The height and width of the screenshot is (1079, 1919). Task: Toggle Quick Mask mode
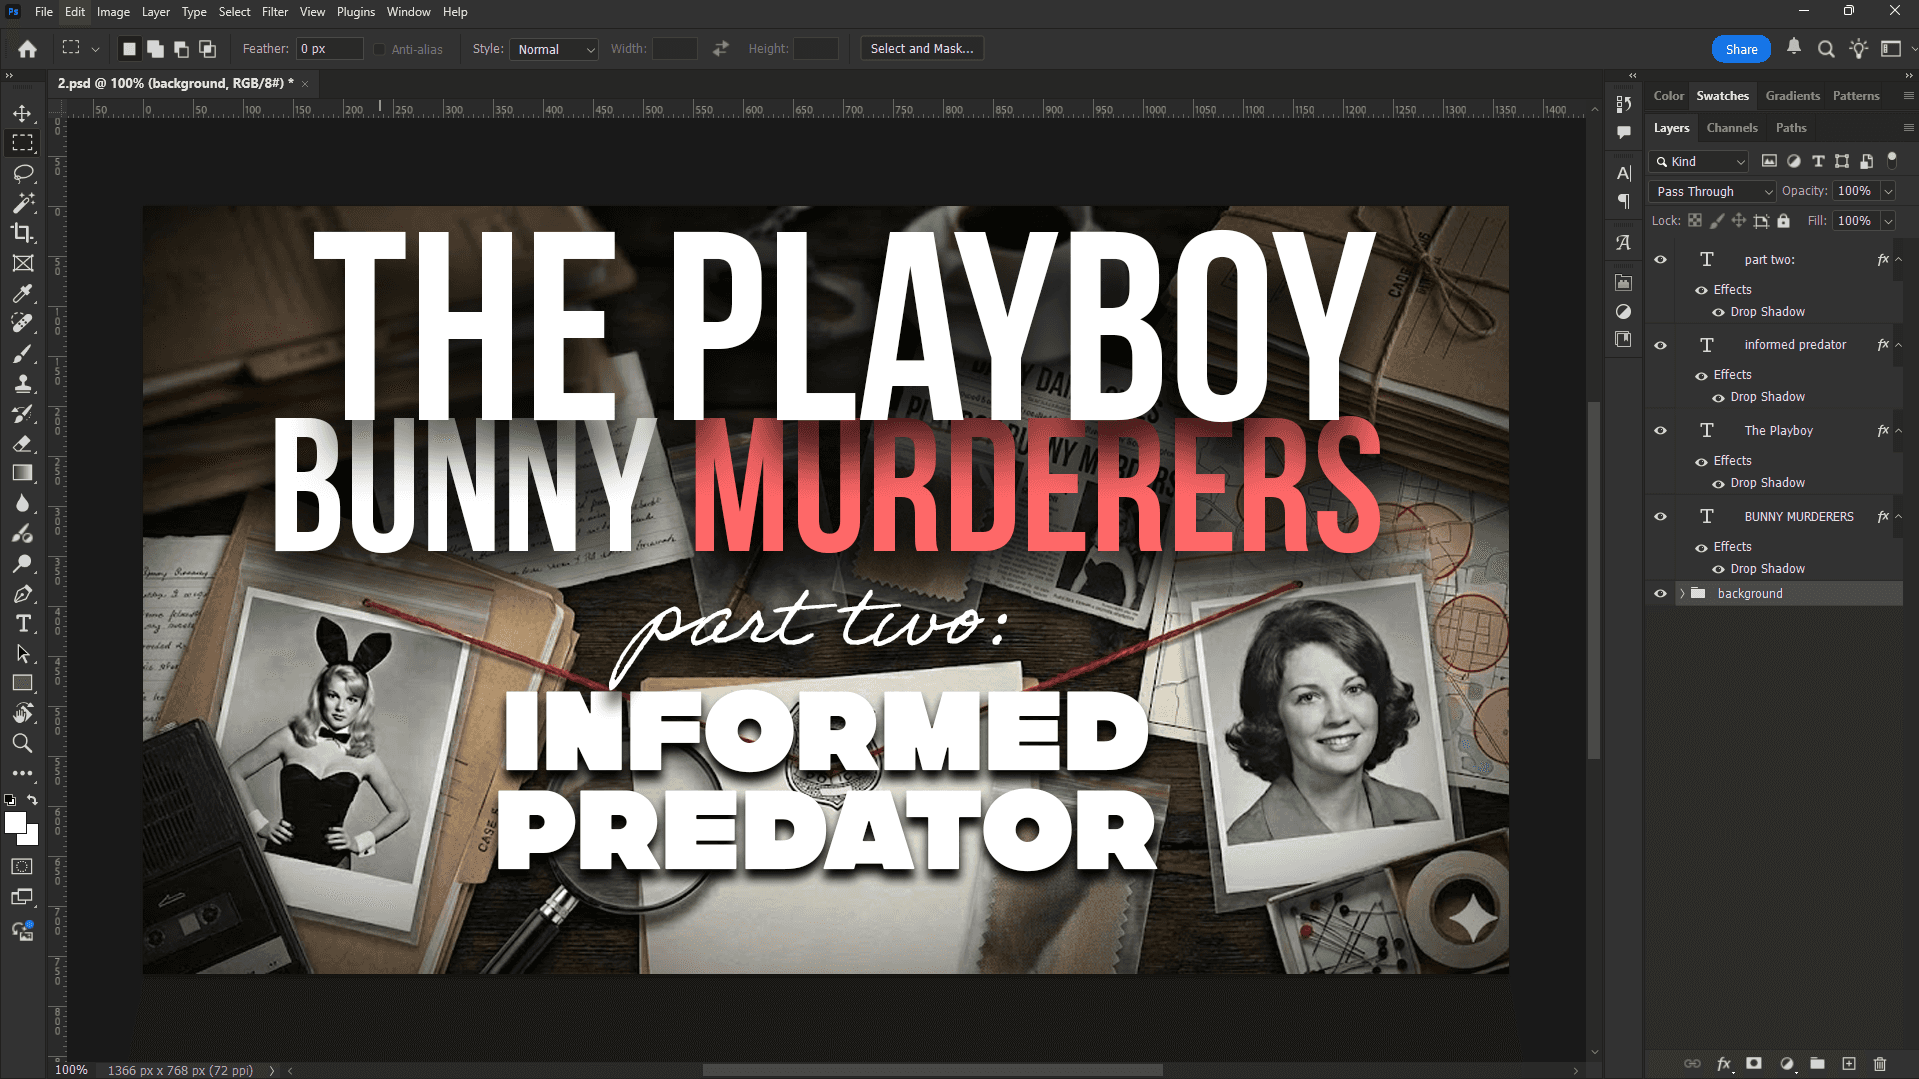(x=22, y=866)
